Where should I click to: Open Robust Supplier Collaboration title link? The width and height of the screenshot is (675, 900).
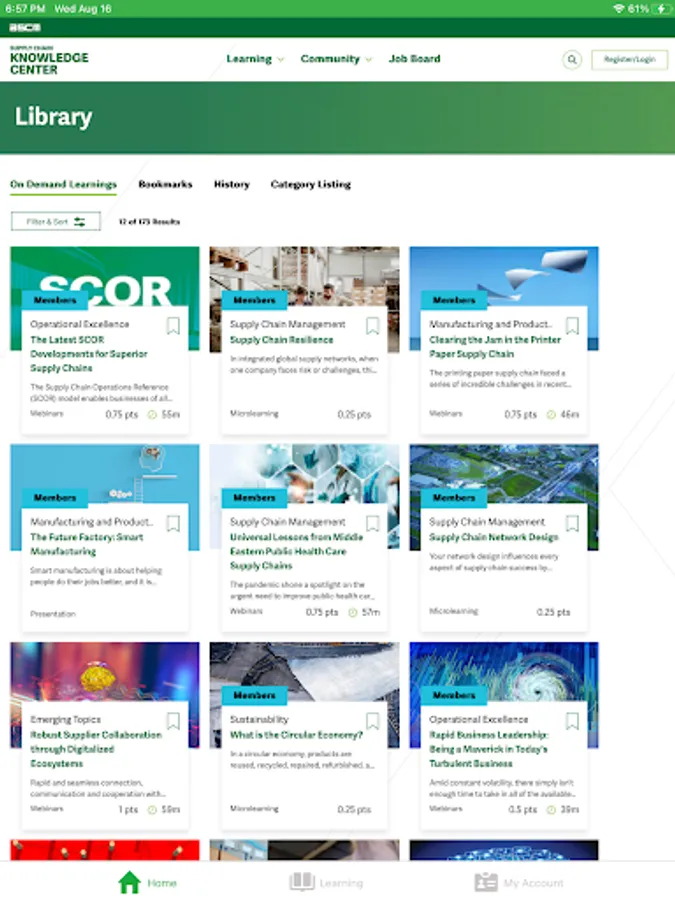tap(96, 749)
